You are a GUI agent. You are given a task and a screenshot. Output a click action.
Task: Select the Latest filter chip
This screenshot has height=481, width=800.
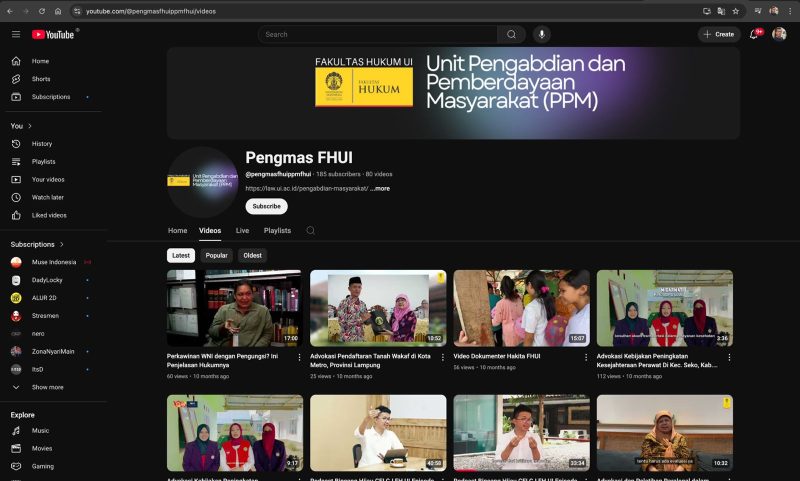[x=181, y=255]
